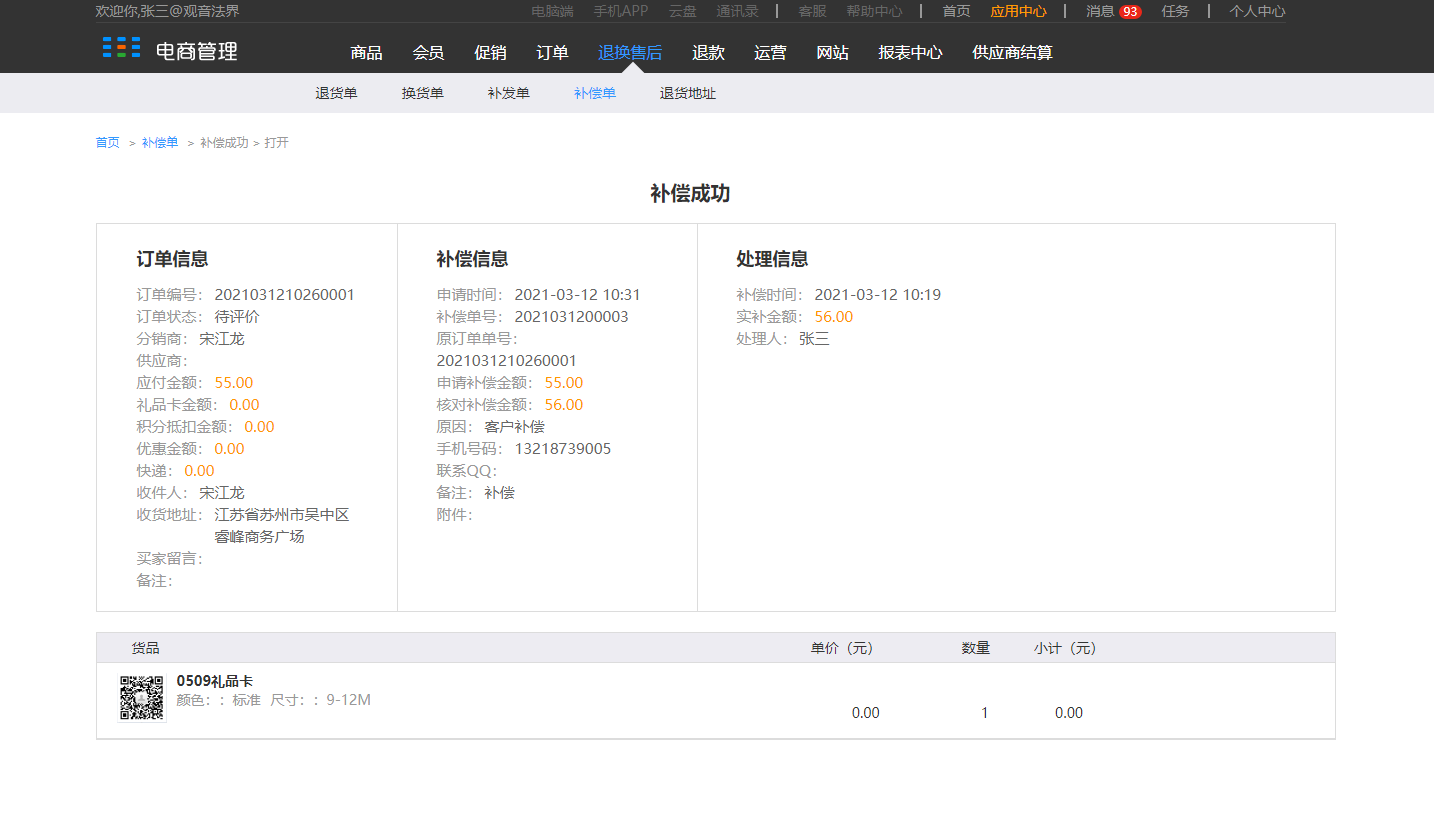This screenshot has width=1434, height=818.
Task: Click the 补偿成功 page heading
Action: click(x=690, y=194)
